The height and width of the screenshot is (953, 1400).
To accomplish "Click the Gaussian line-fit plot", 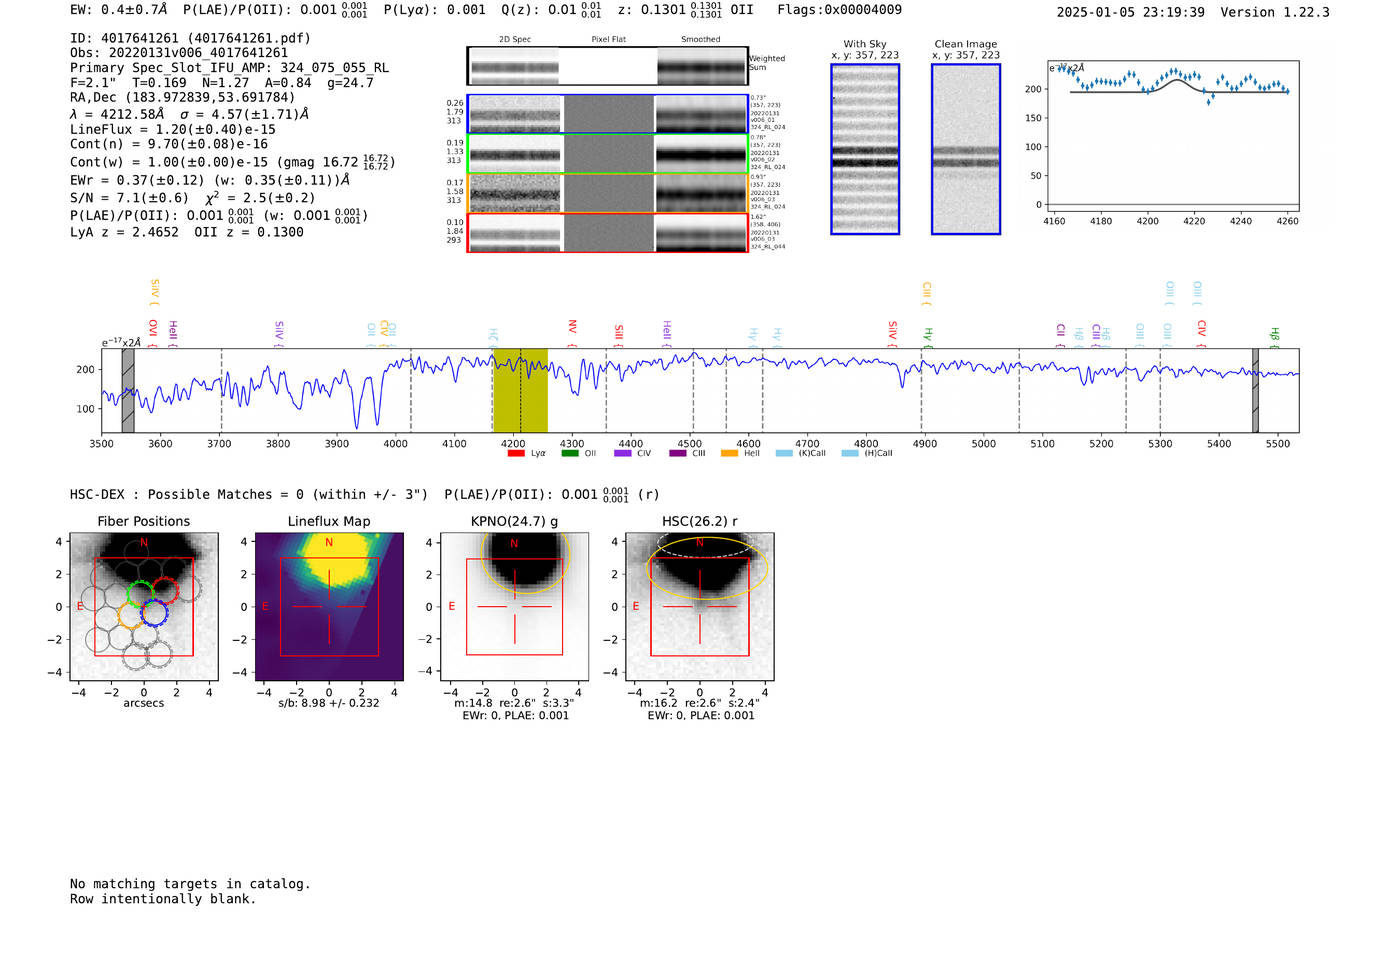I will [x=1173, y=134].
